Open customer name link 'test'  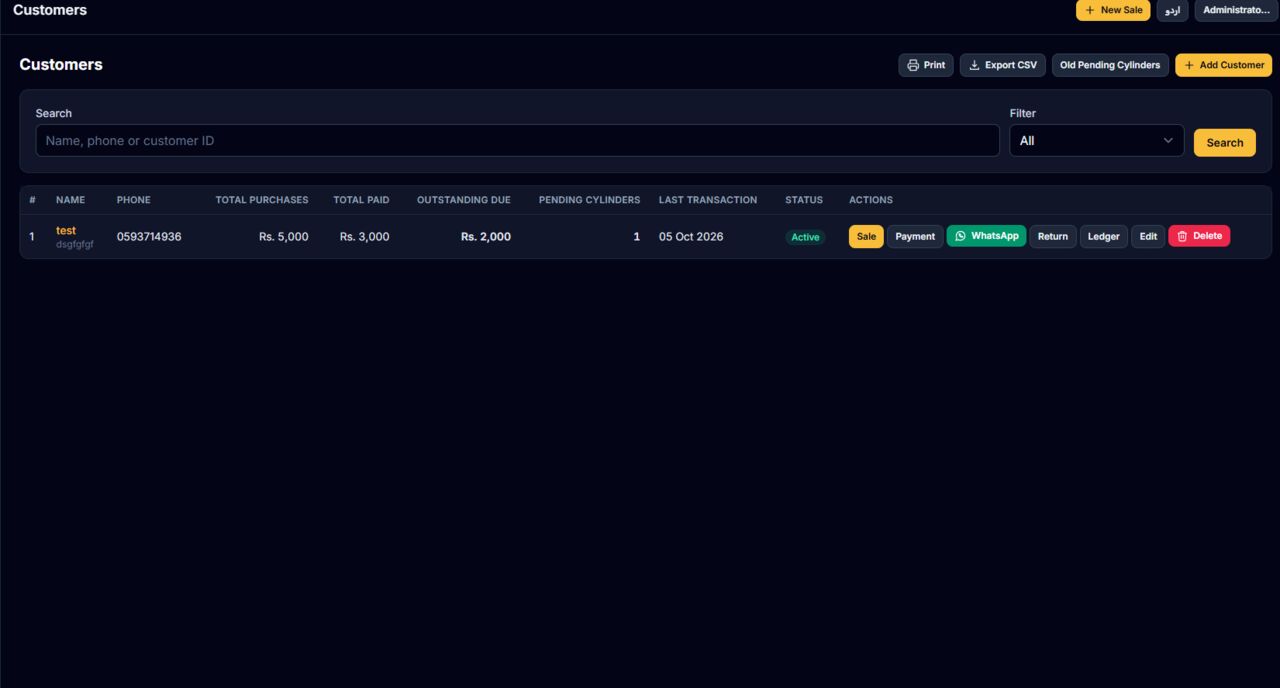click(66, 230)
